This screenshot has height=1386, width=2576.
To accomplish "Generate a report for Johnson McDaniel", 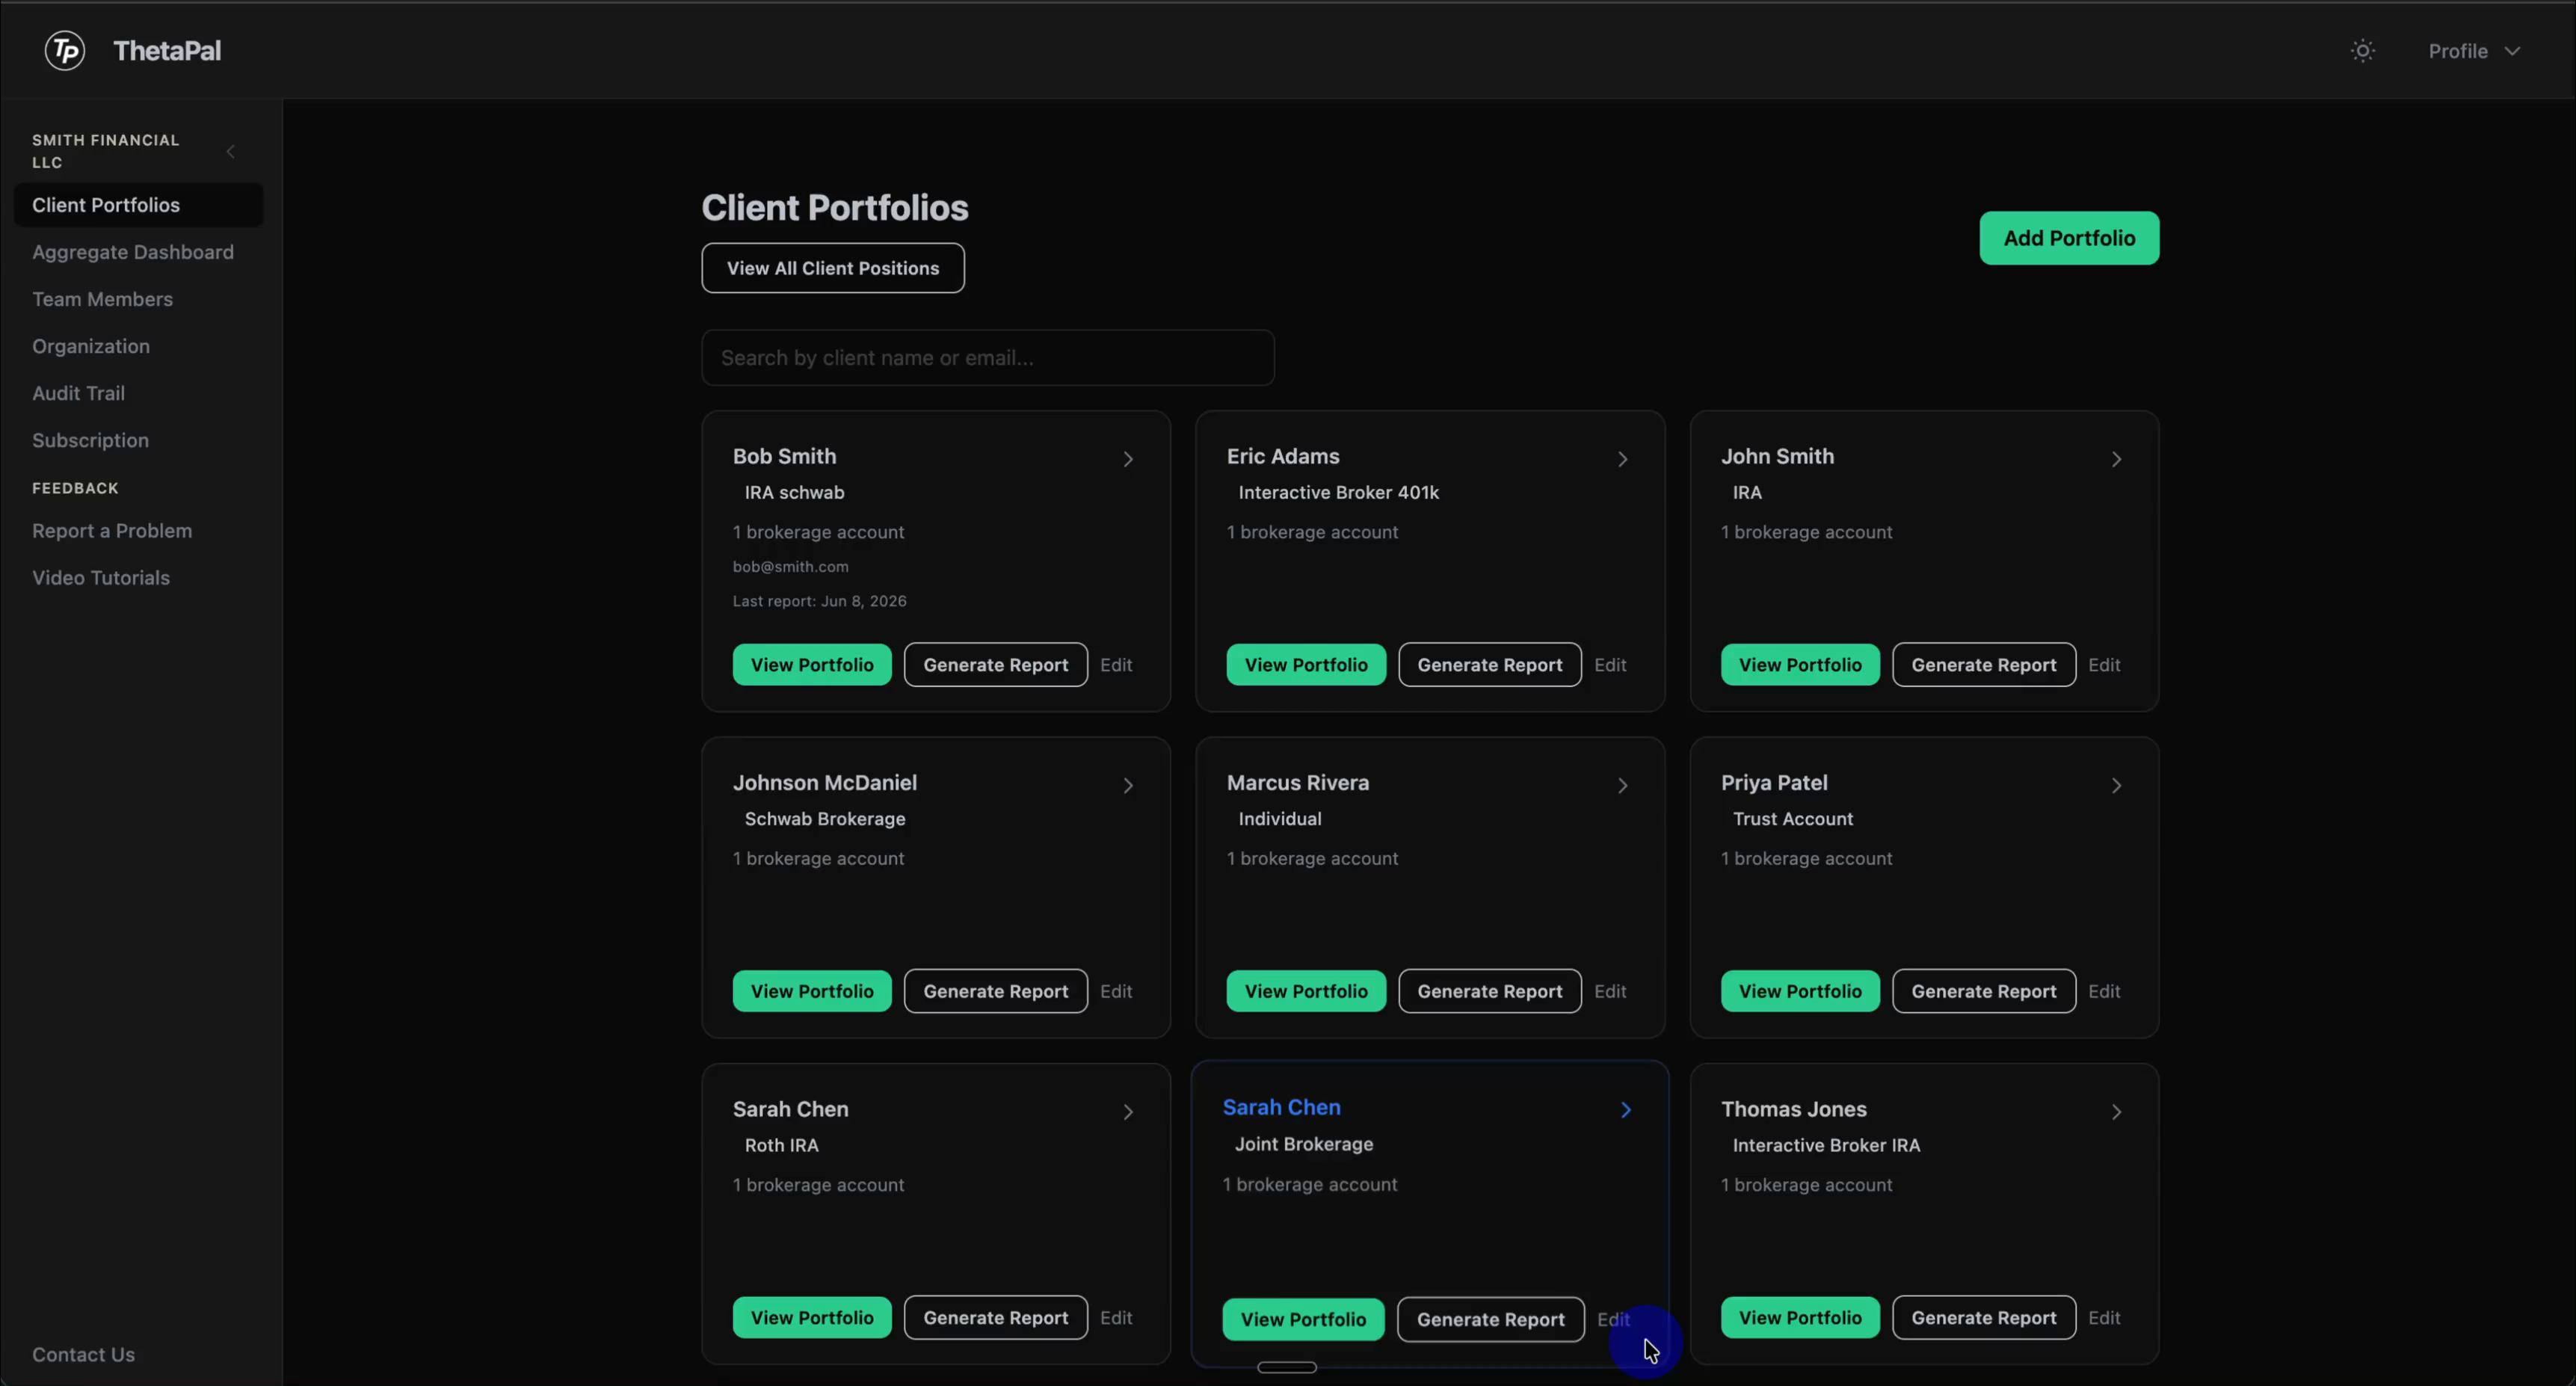I will [x=996, y=991].
